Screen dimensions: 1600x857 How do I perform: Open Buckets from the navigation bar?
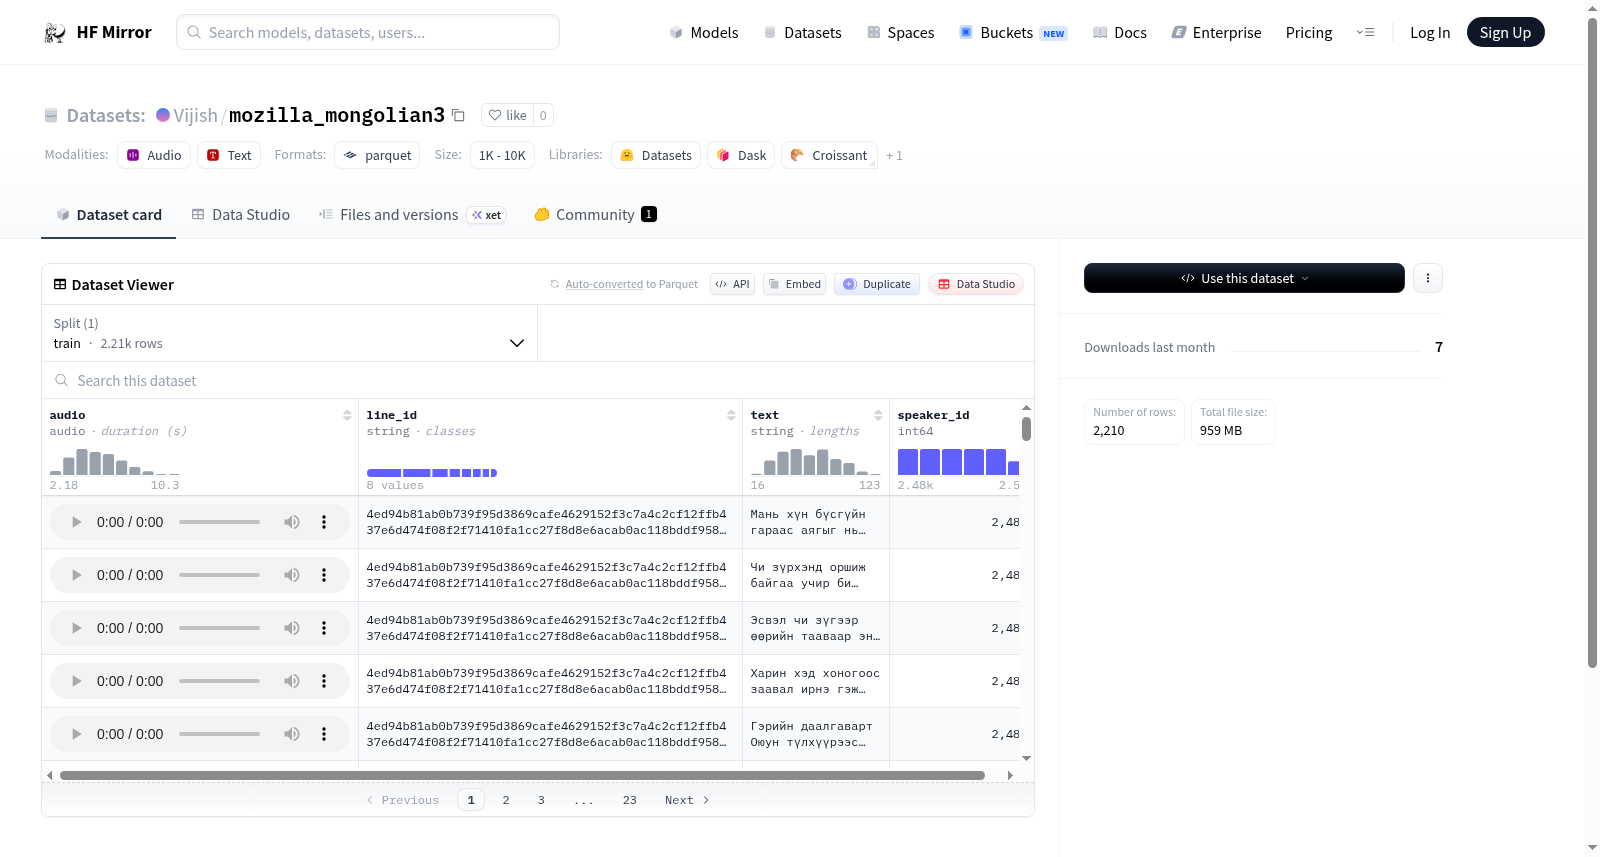click(1013, 33)
